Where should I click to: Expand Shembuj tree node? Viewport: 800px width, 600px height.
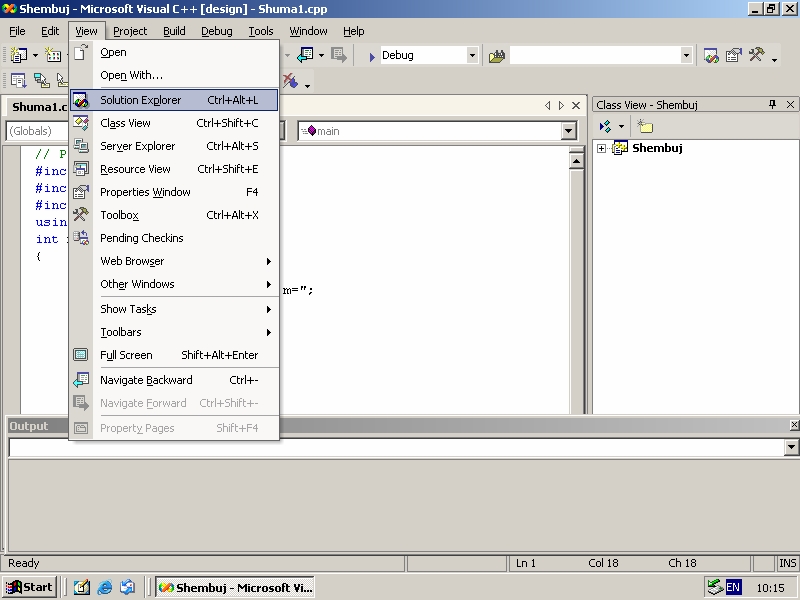click(x=602, y=148)
